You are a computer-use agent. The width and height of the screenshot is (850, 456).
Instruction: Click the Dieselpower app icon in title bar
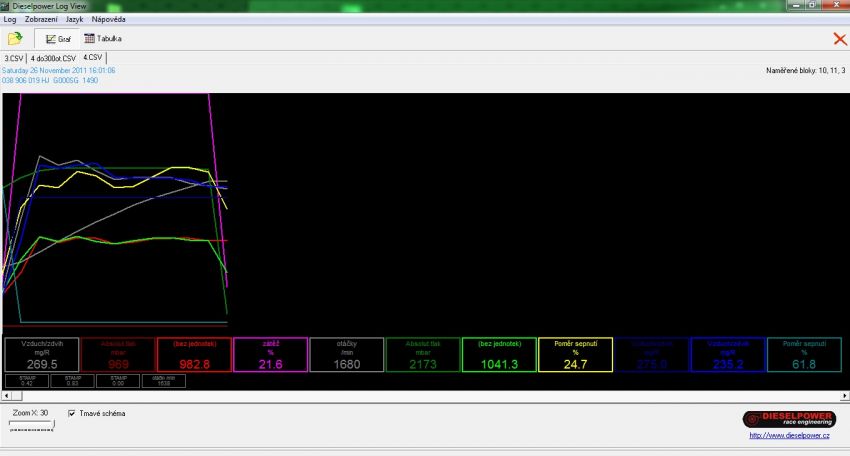tap(6, 6)
